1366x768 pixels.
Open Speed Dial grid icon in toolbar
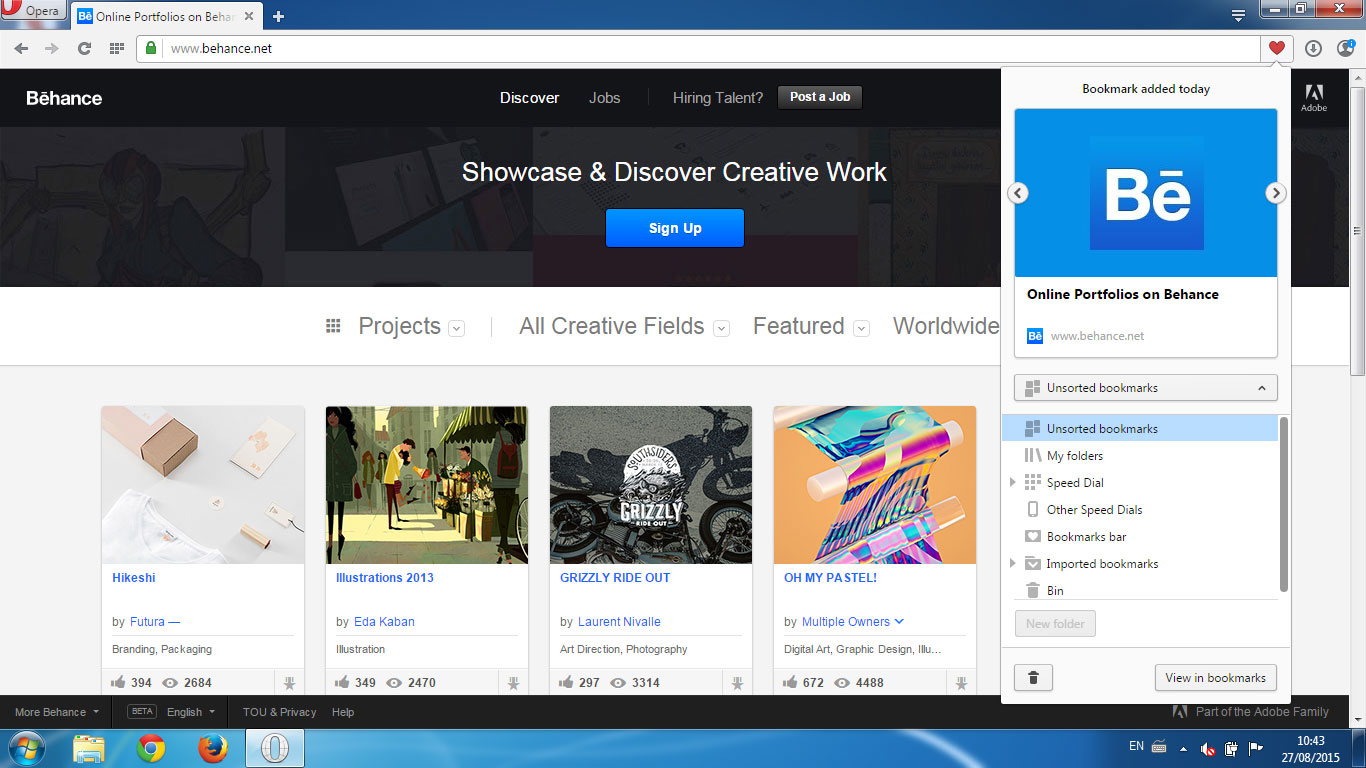116,48
